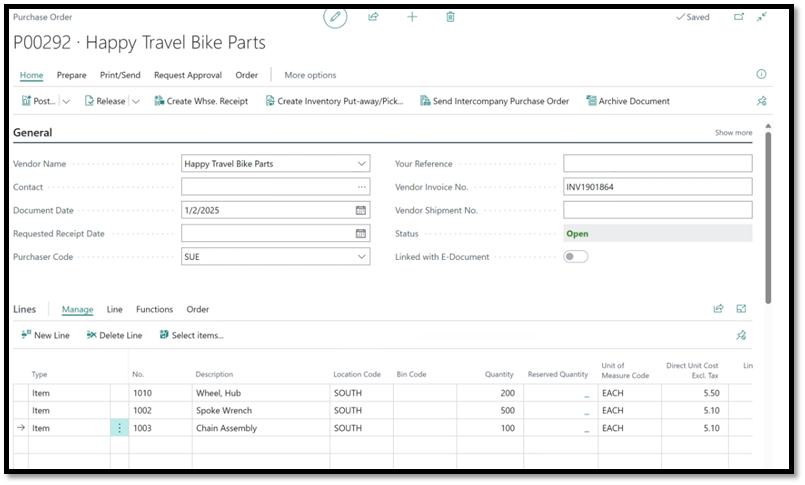The image size is (805, 485).
Task: Click item number 1002 cell
Action: [x=161, y=411]
